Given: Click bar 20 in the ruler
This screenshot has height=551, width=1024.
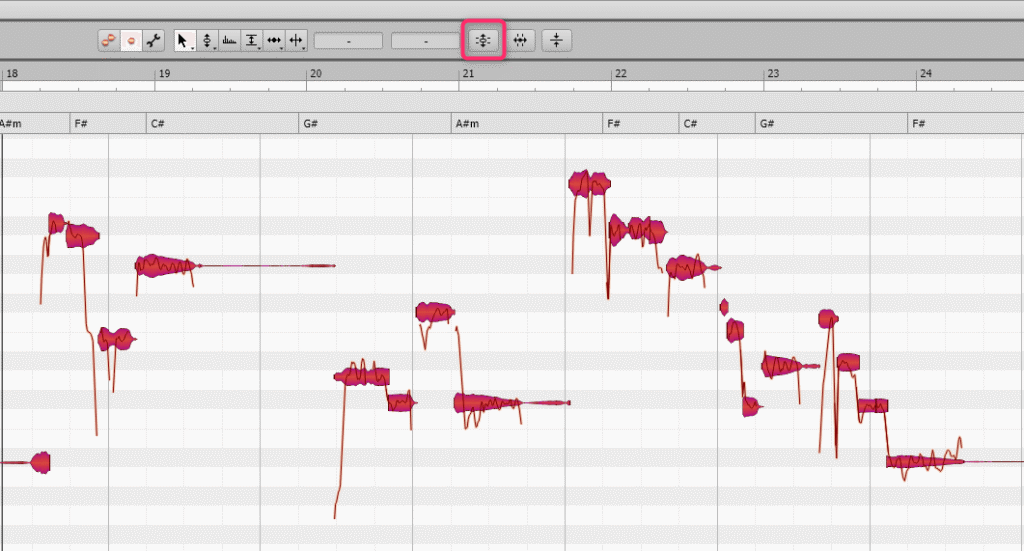Looking at the screenshot, I should coord(316,74).
